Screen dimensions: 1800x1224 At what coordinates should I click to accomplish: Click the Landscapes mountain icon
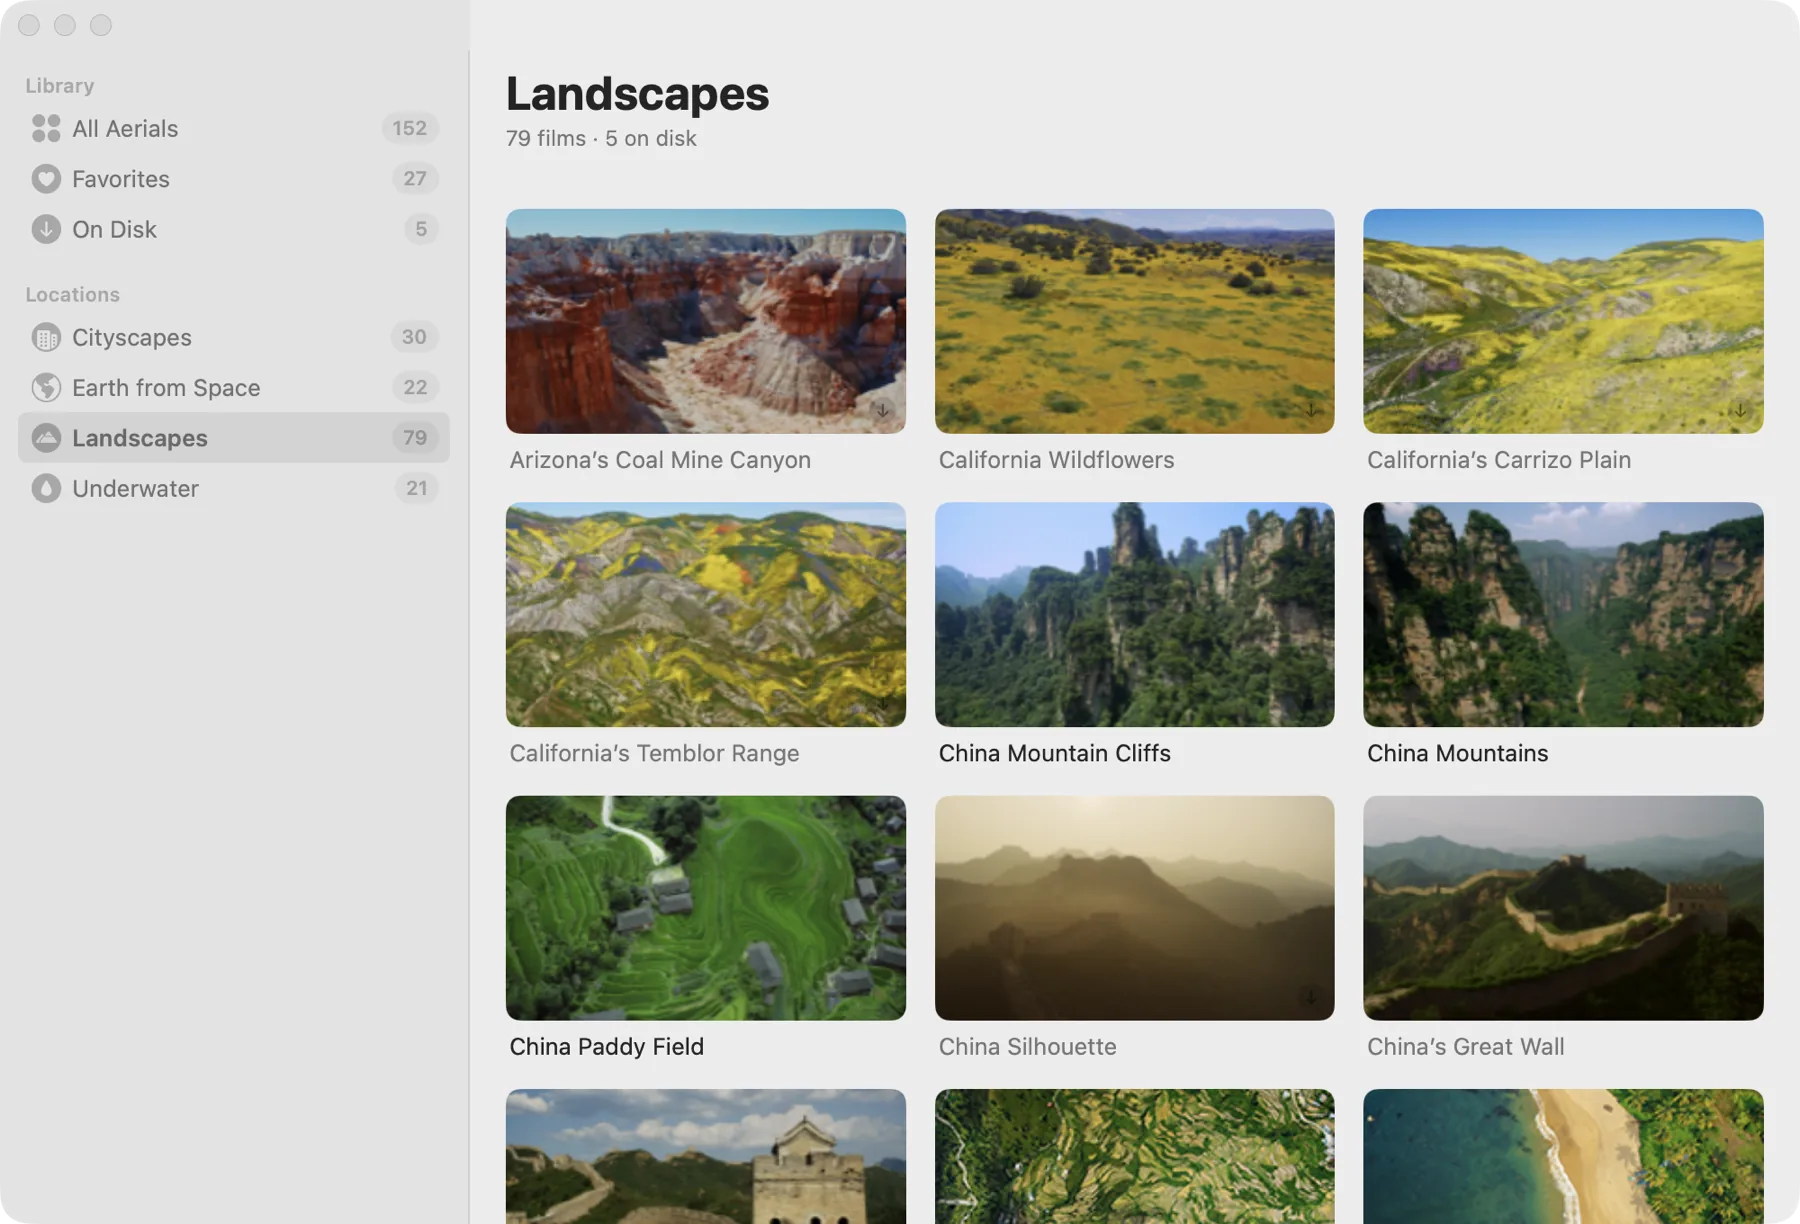pos(46,438)
